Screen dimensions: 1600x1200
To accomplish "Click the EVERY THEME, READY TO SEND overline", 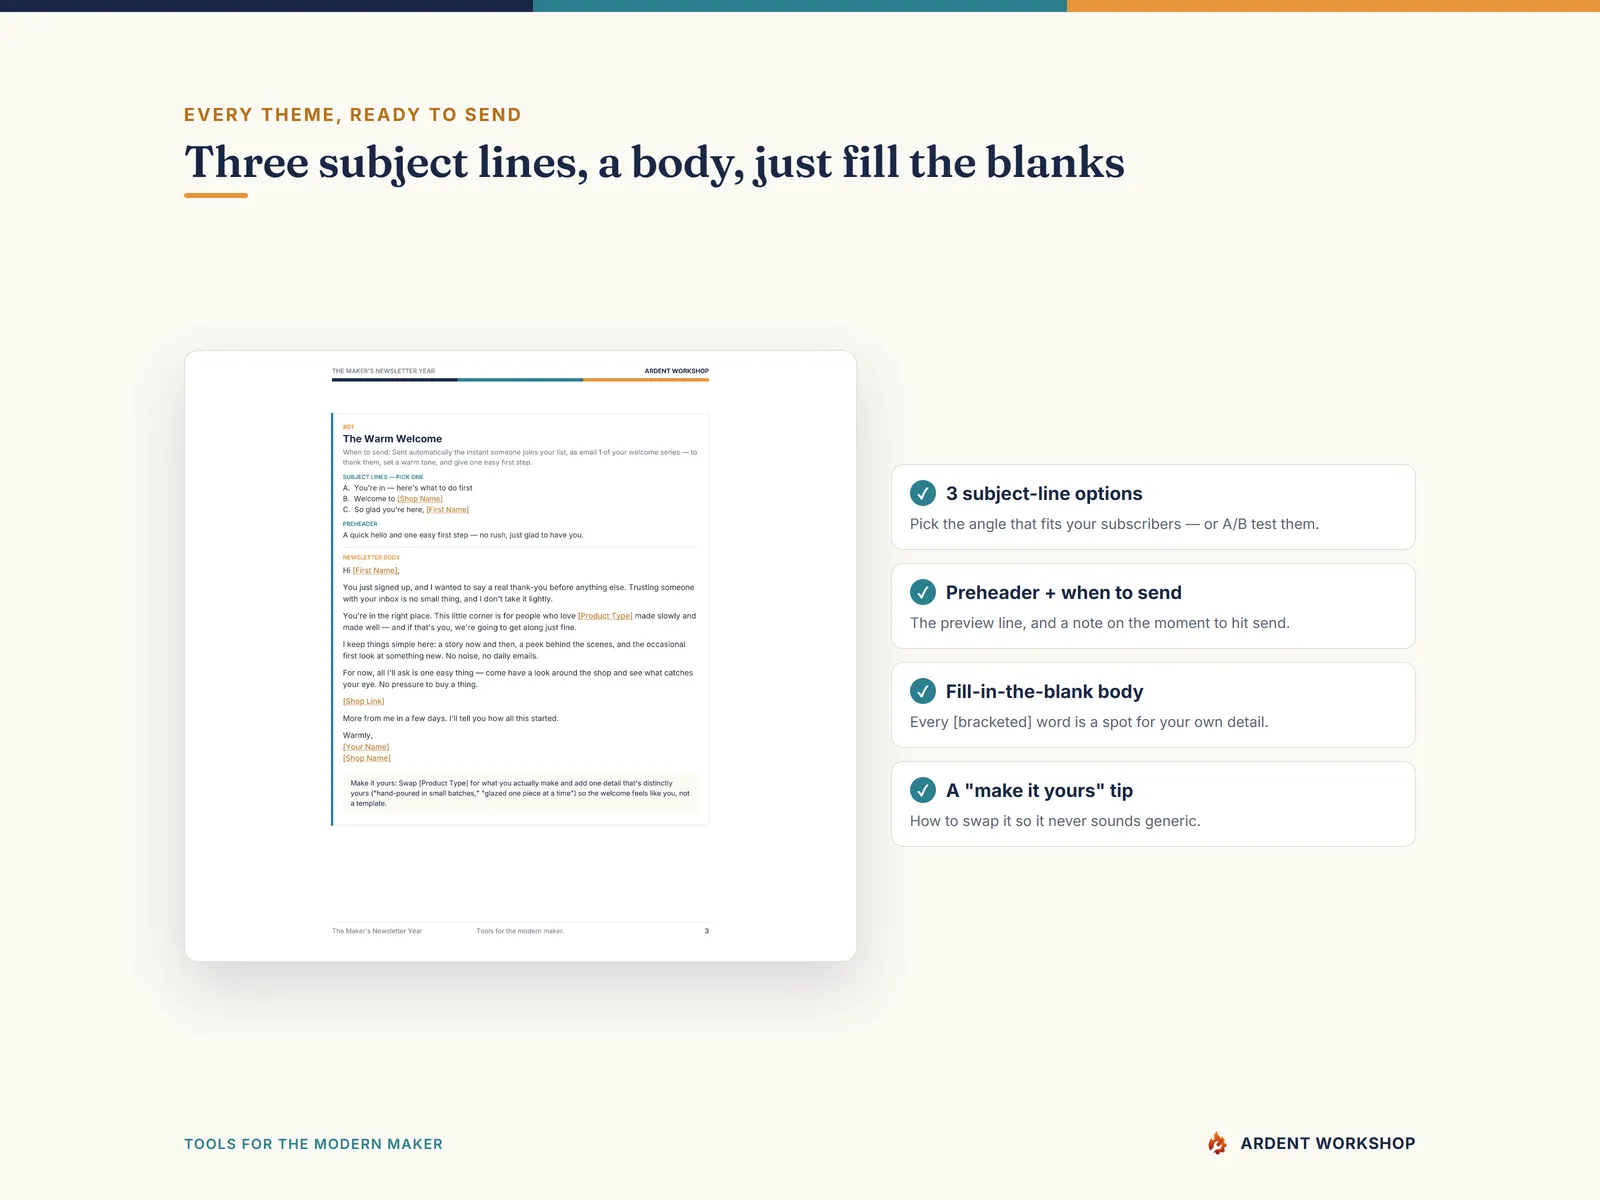I will tap(353, 115).
